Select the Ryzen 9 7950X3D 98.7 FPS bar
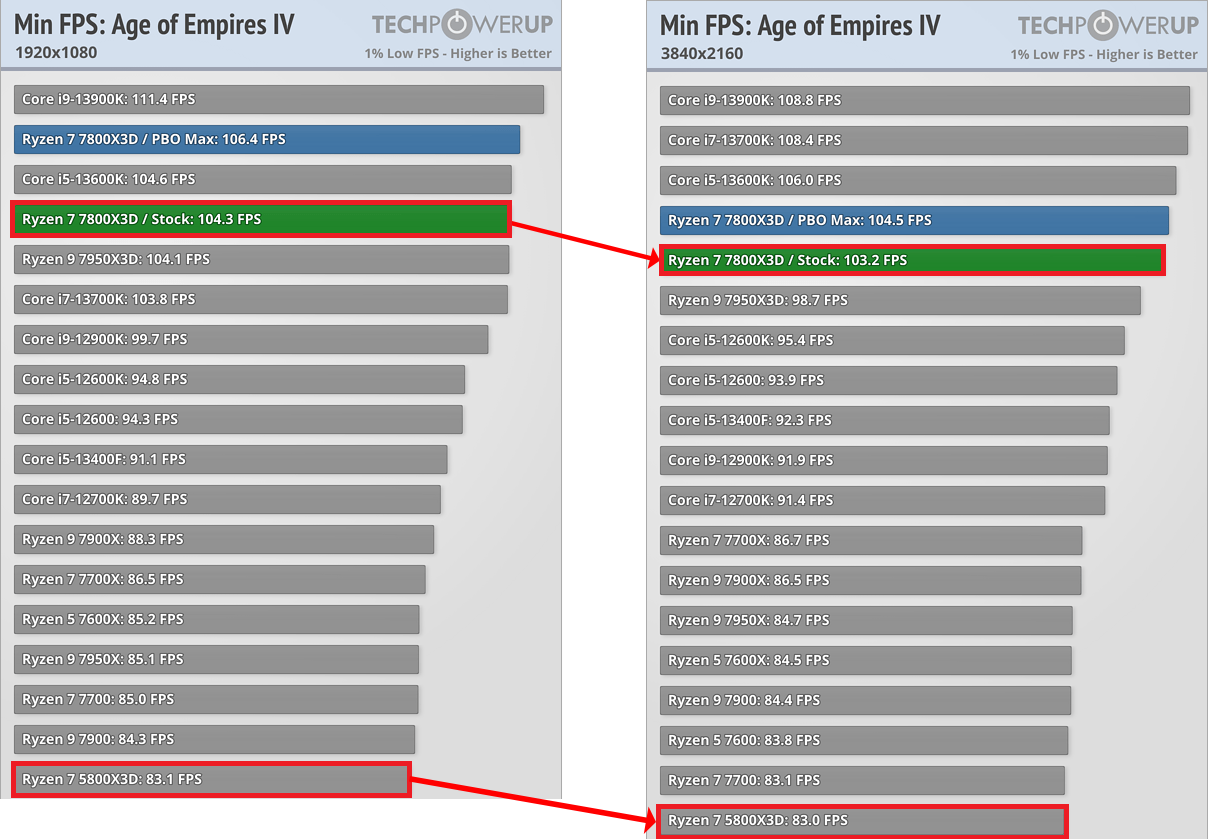The width and height of the screenshot is (1208, 839). click(900, 300)
